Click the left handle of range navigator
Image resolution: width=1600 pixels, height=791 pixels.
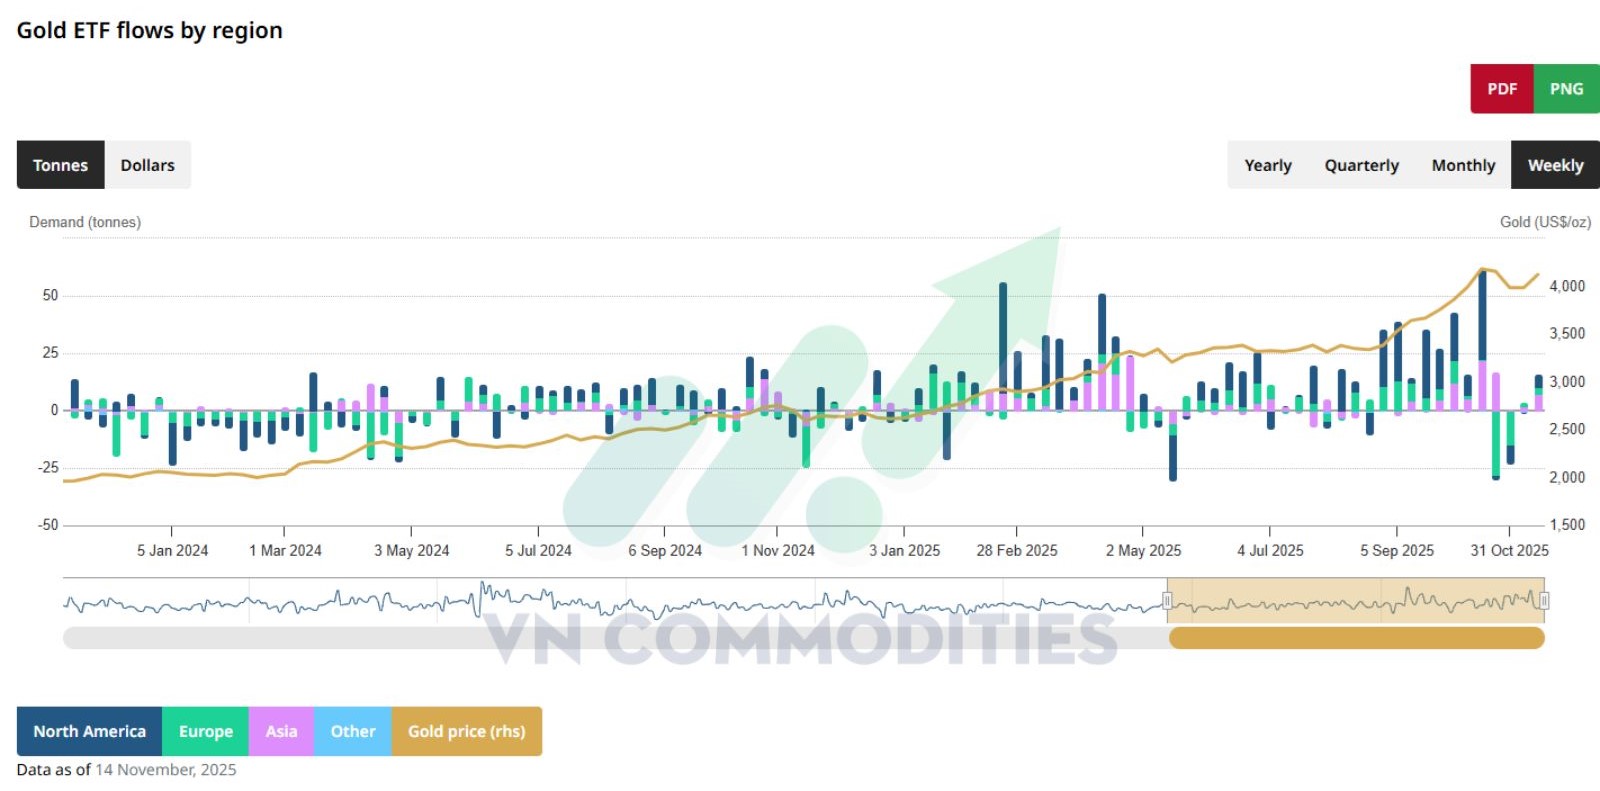[x=1167, y=600]
